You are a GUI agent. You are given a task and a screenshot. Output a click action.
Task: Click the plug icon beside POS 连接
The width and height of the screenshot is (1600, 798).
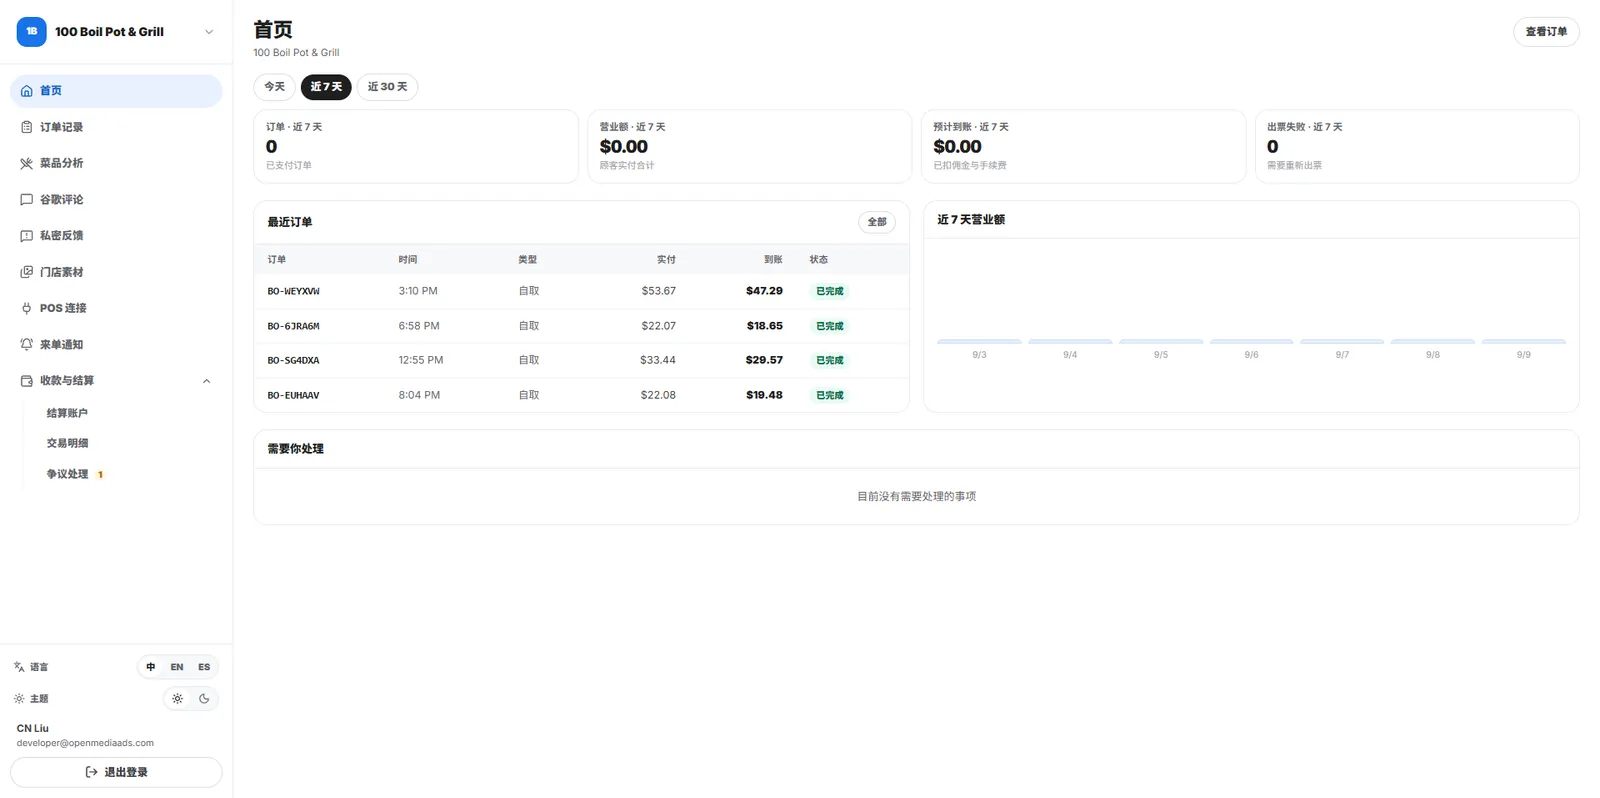tap(27, 308)
